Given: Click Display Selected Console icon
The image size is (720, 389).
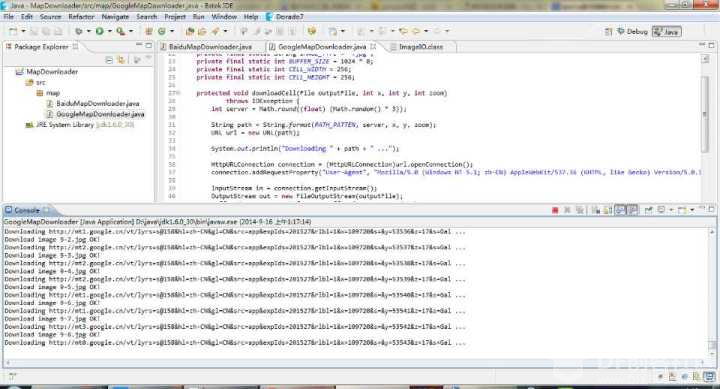Looking at the screenshot, I should (x=661, y=210).
